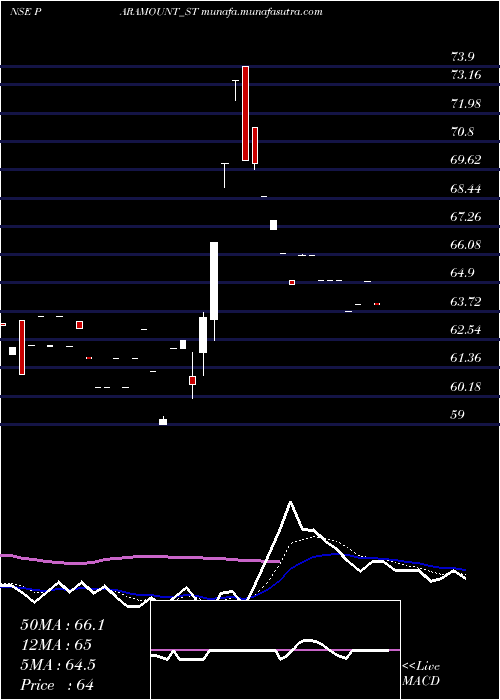
Task: Click the small white candle at 59
Action: (x=163, y=422)
